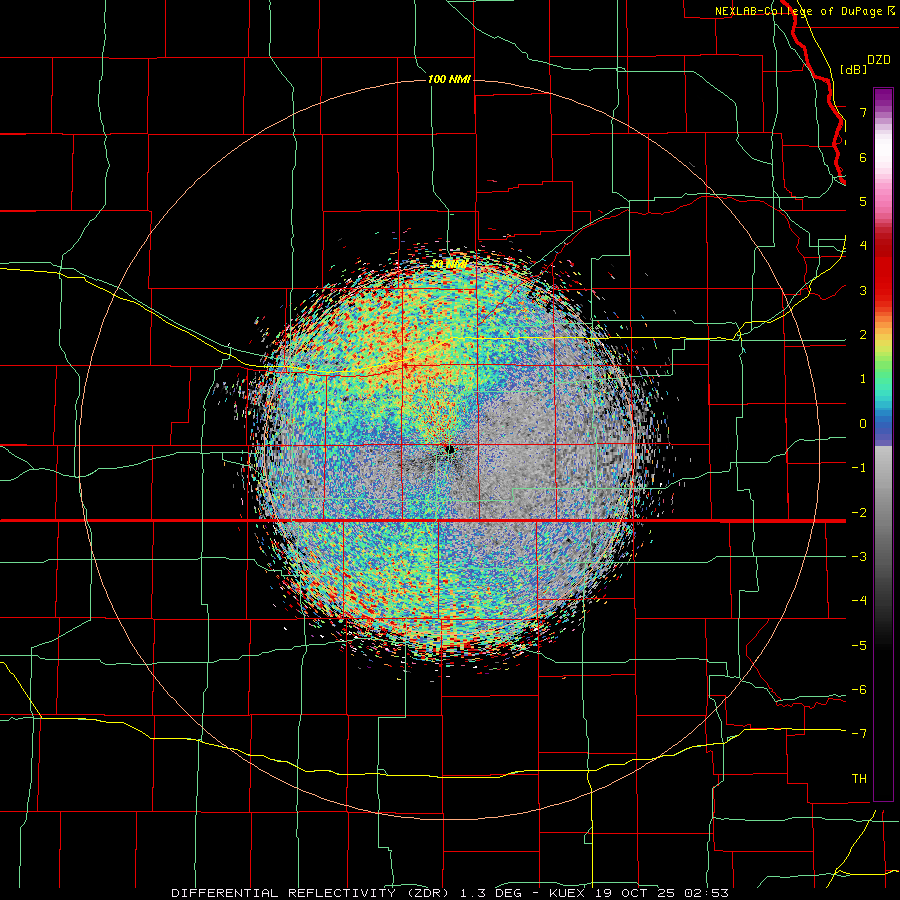Viewport: 900px width, 900px height.
Task: Click the 50 NMI range ring label
Action: [449, 264]
